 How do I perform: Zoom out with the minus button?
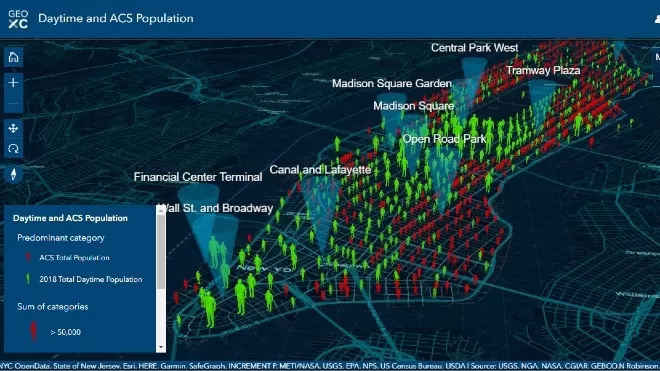click(13, 103)
